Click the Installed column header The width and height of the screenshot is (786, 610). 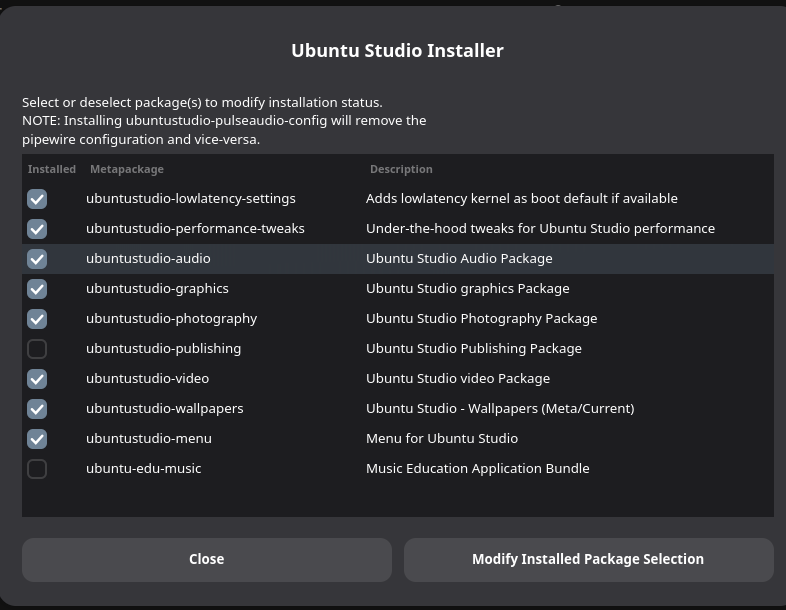coord(52,169)
